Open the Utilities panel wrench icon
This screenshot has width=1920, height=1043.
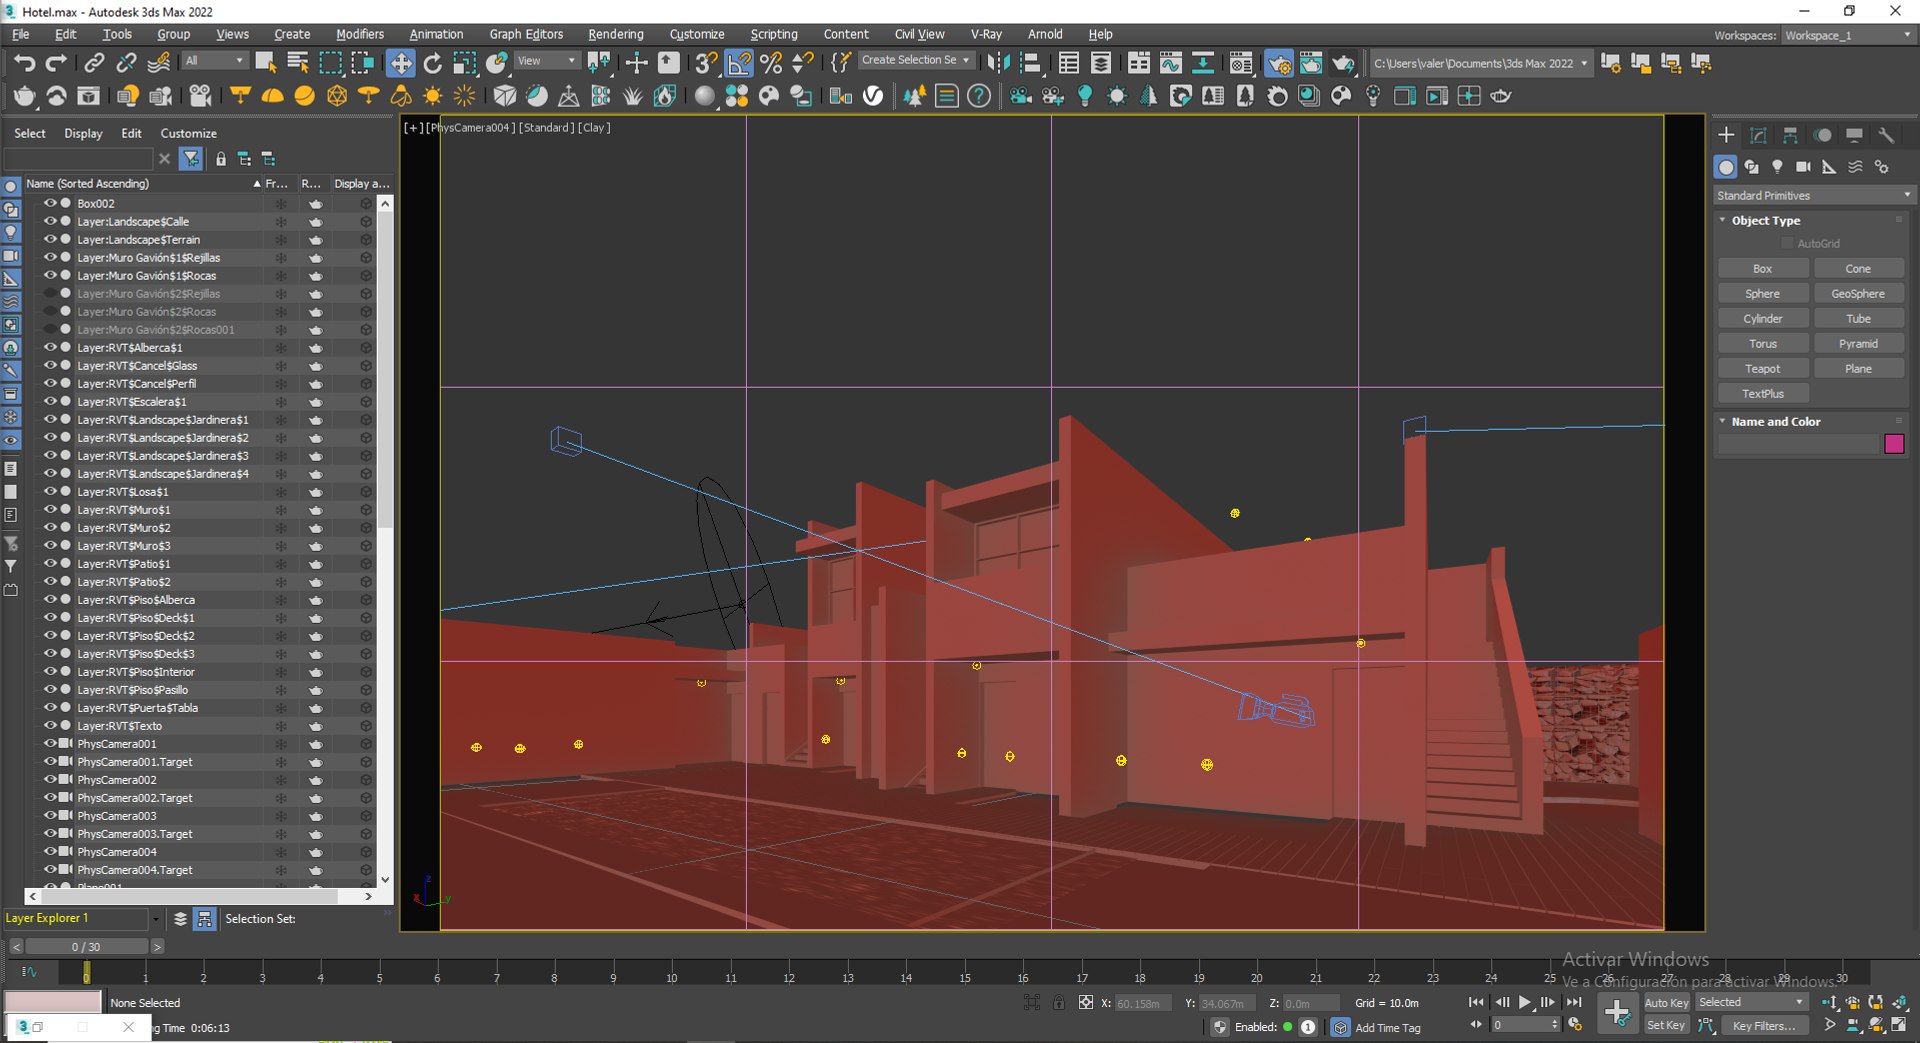click(x=1886, y=135)
